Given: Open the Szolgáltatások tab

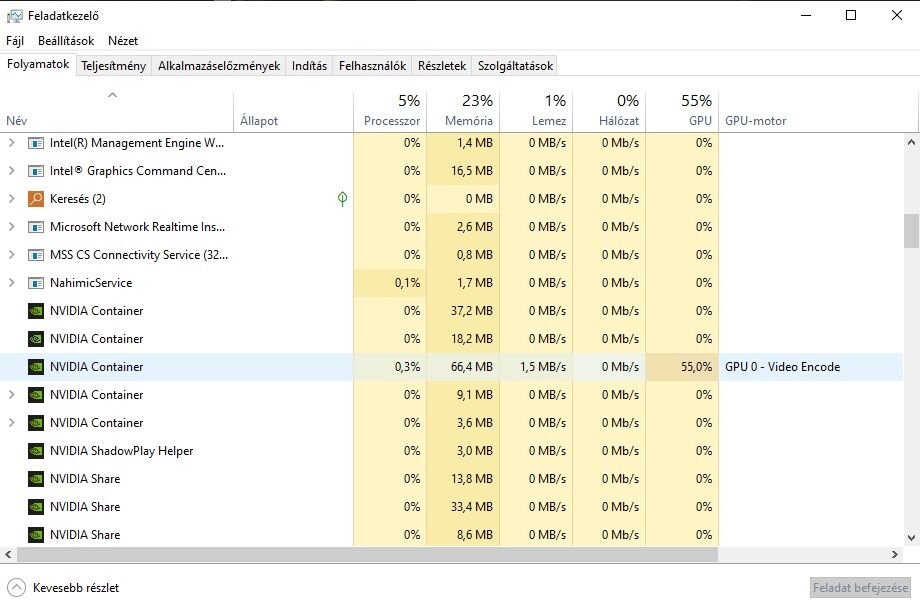Looking at the screenshot, I should click(515, 66).
